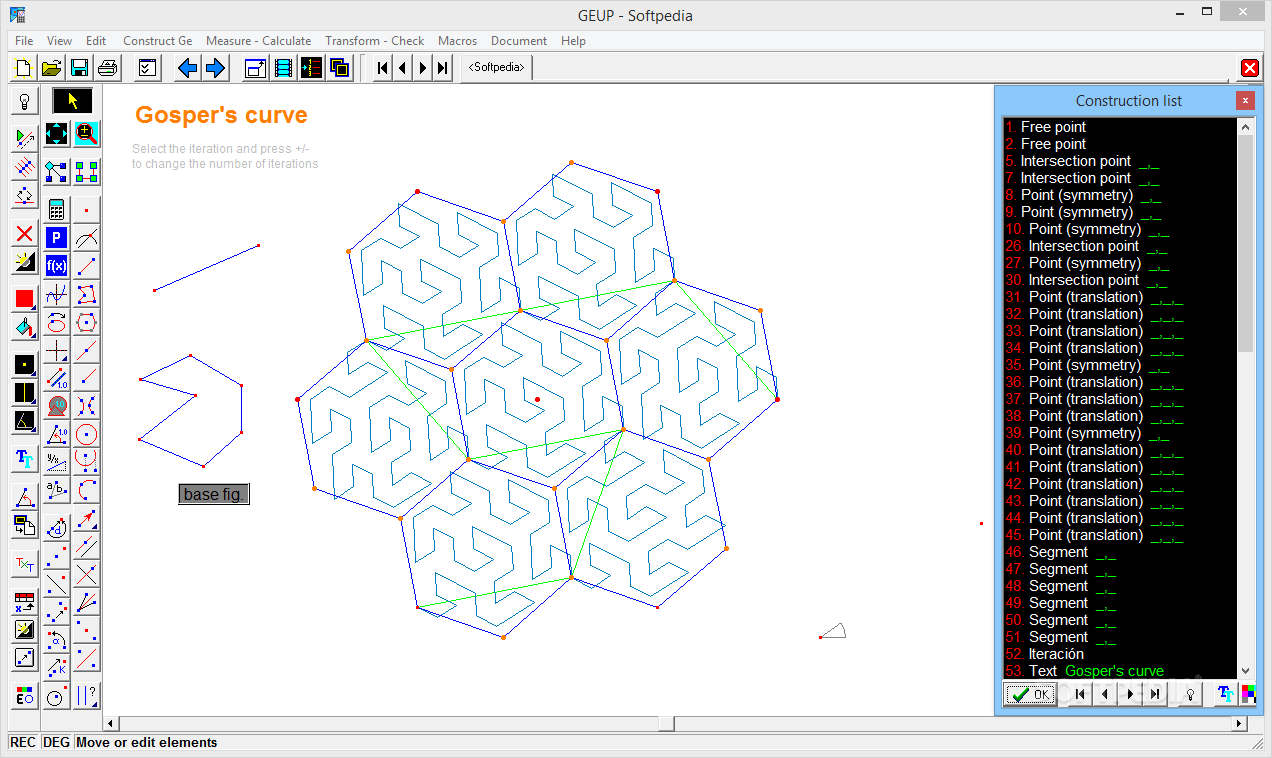Image resolution: width=1272 pixels, height=758 pixels.
Task: Go to last item in Construction list controls
Action: point(1155,694)
